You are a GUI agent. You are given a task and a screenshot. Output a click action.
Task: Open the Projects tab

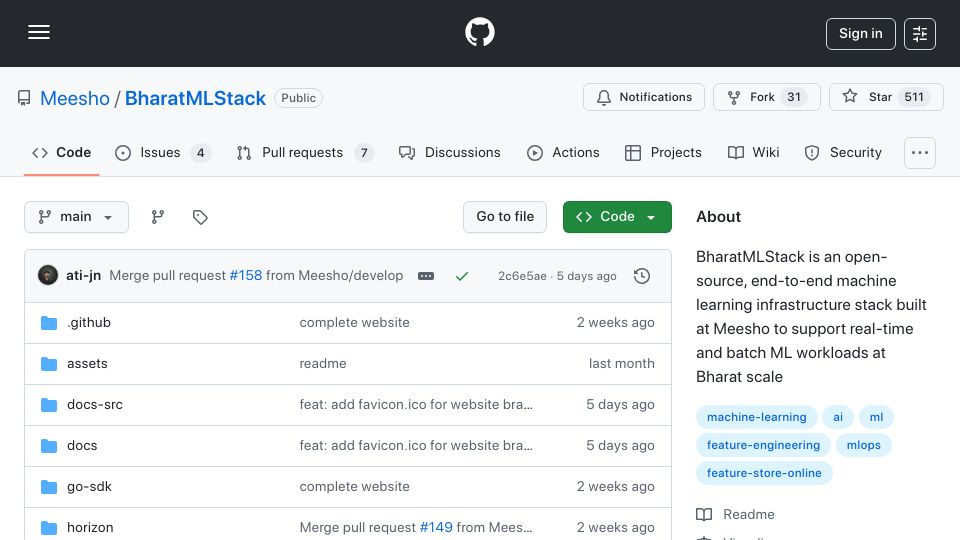(x=663, y=152)
